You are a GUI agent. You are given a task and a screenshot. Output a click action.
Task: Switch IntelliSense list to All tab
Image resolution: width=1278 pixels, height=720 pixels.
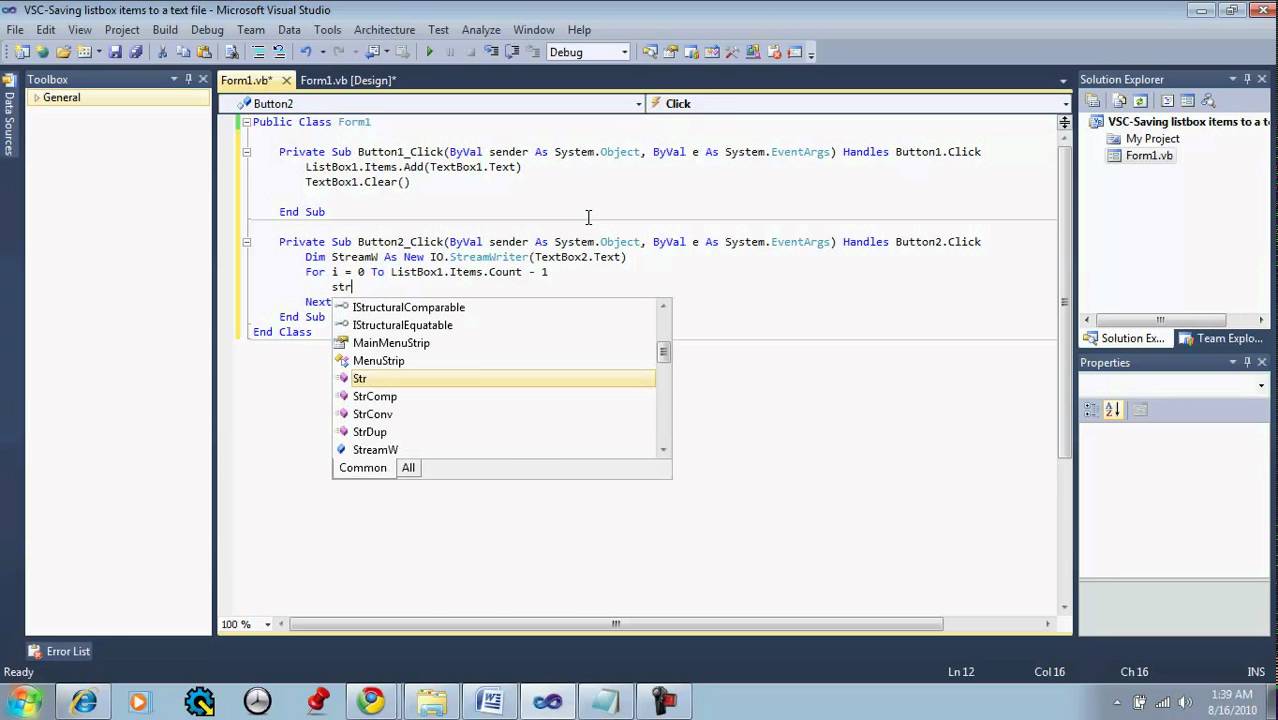tap(408, 468)
